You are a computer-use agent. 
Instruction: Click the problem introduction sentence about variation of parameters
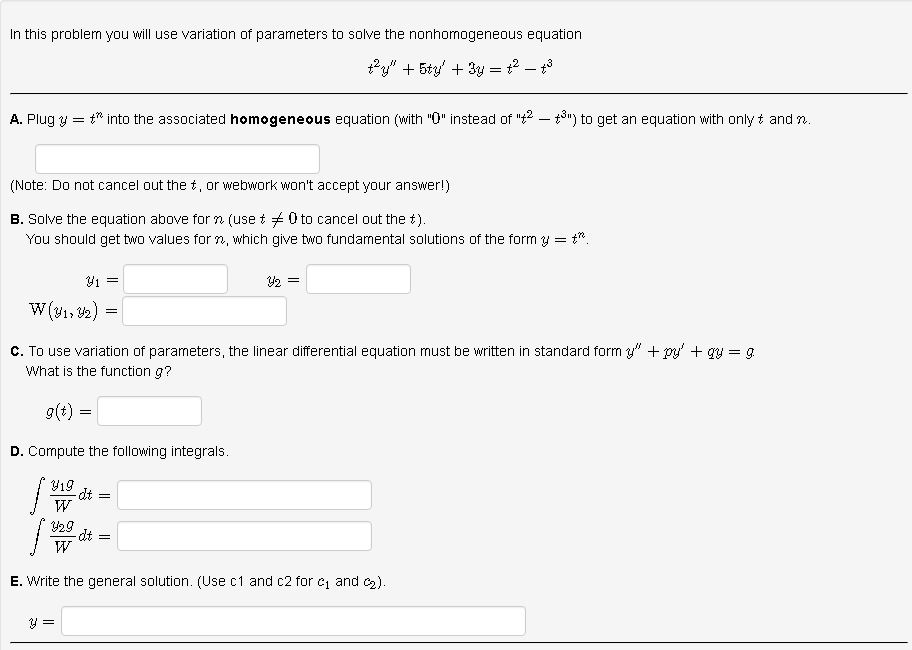pyautogui.click(x=295, y=34)
